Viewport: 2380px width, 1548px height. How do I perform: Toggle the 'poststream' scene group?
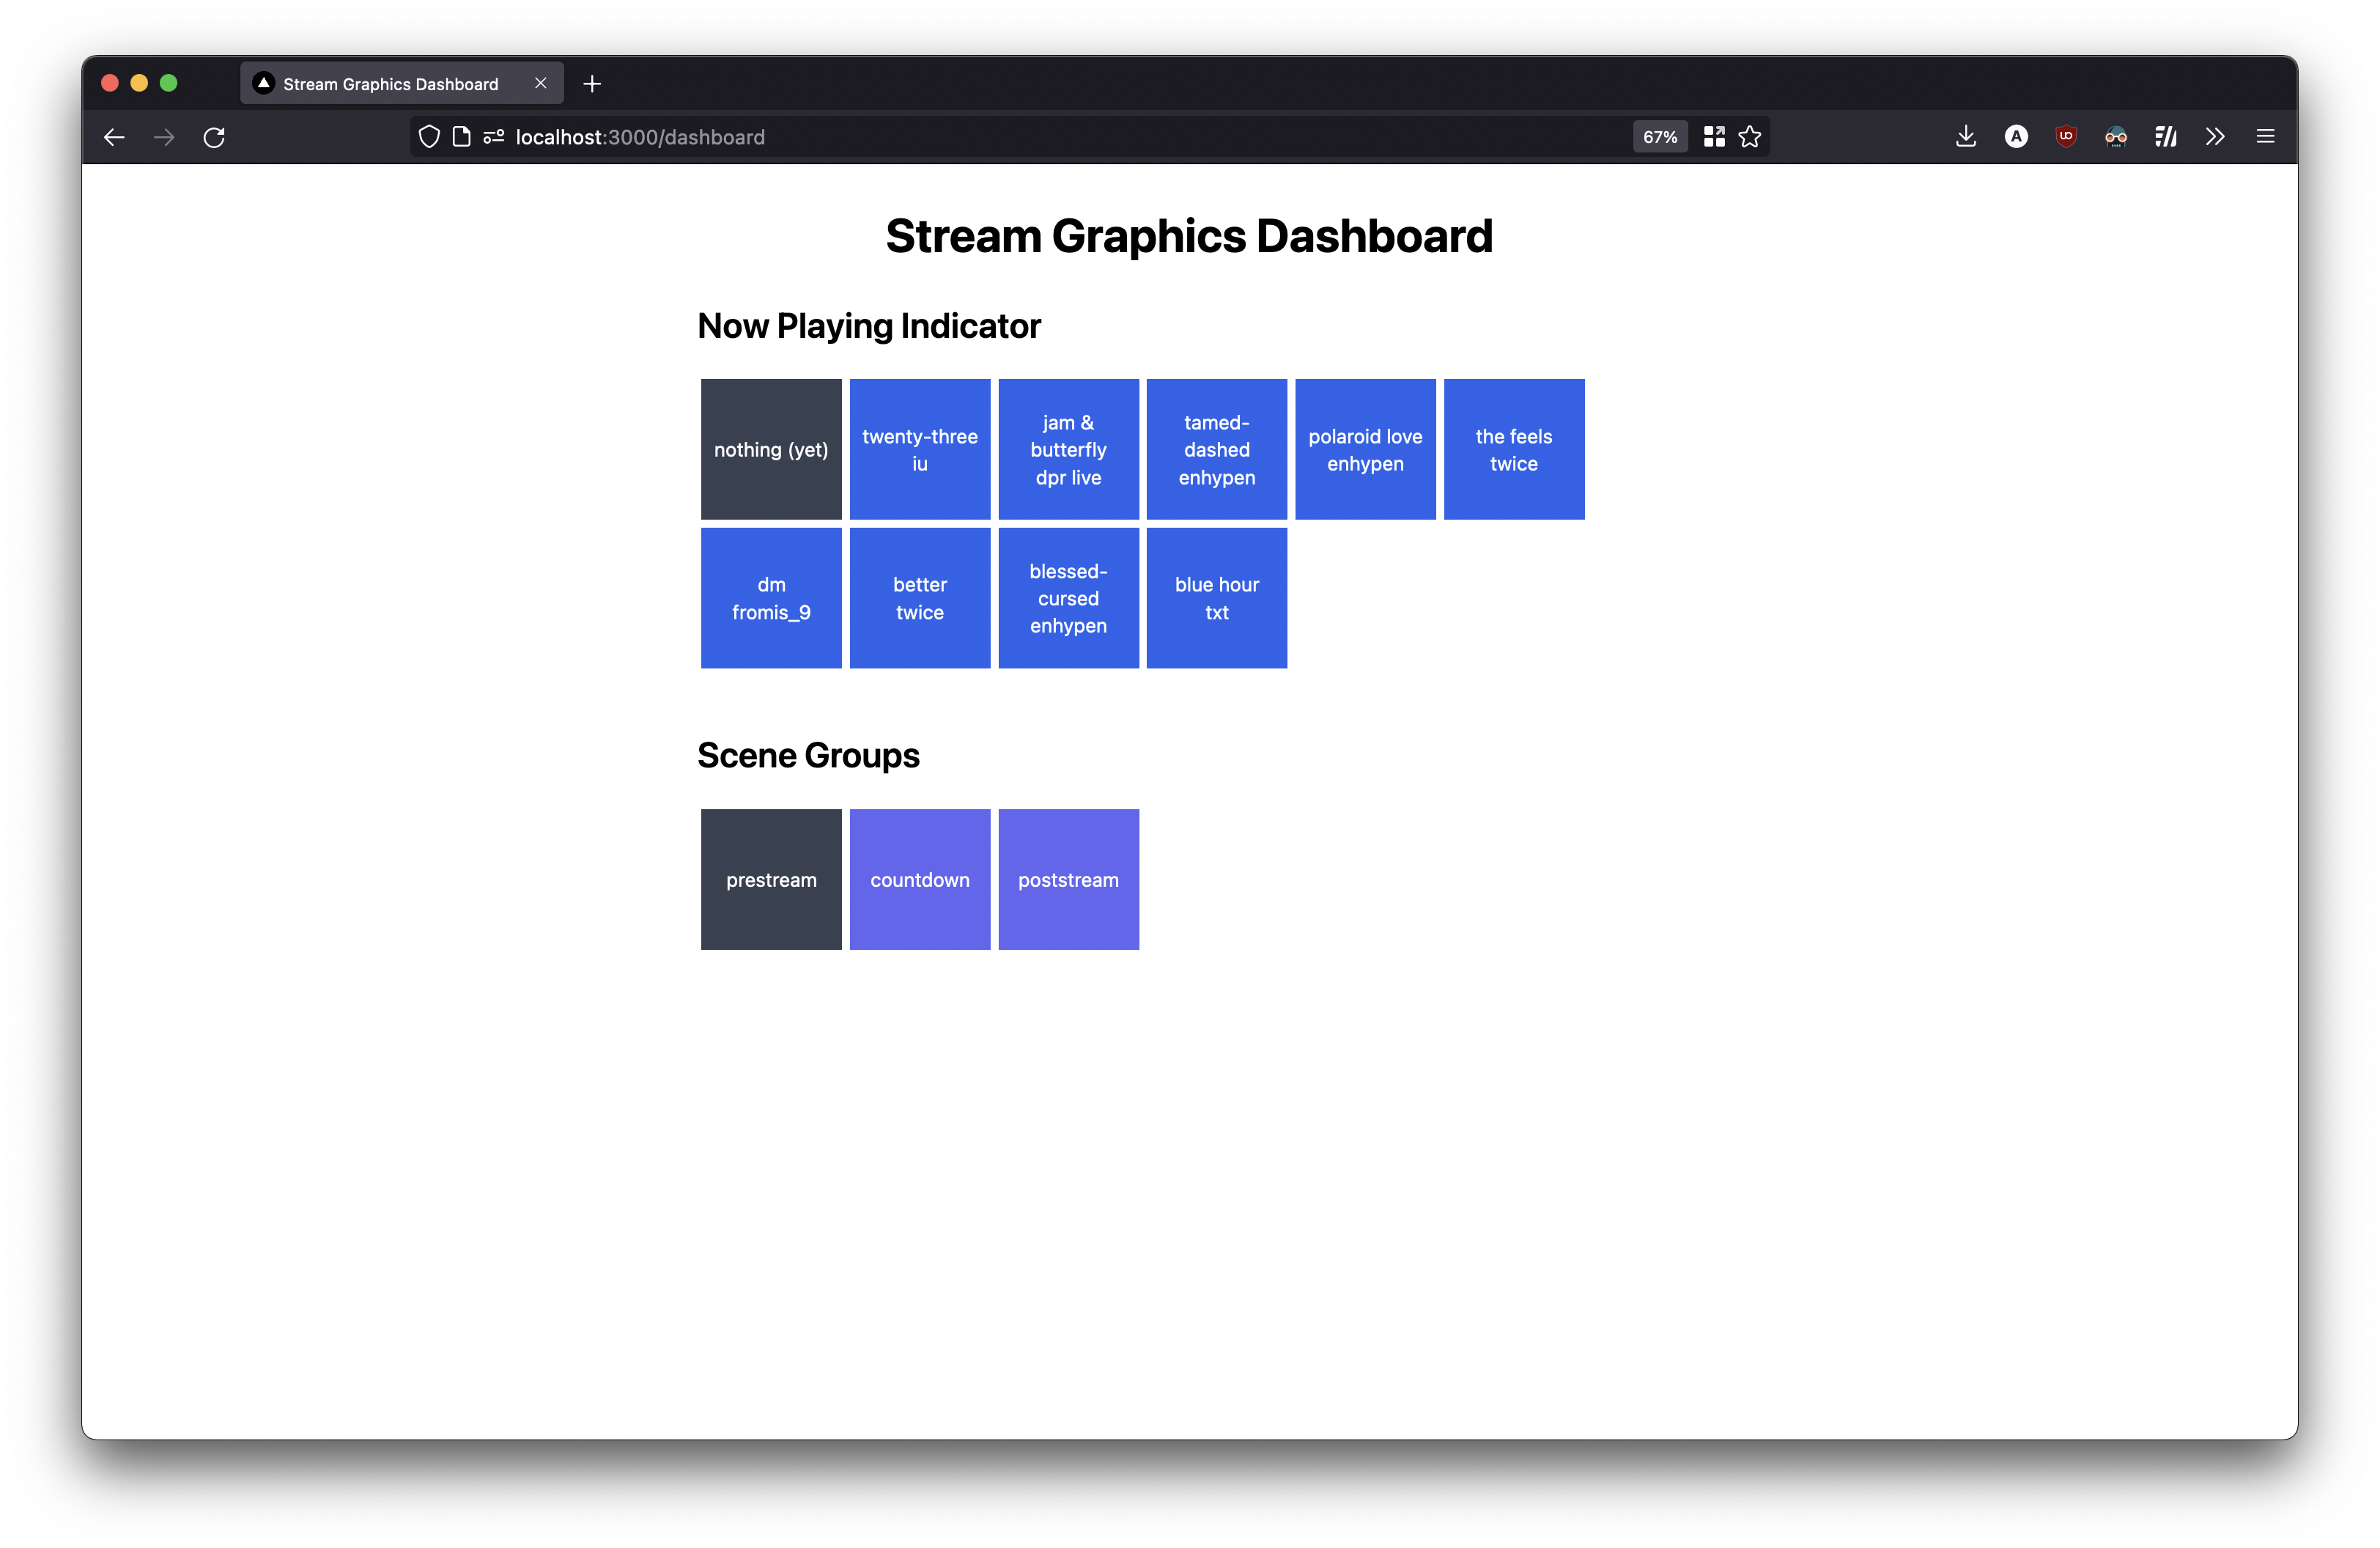1067,878
